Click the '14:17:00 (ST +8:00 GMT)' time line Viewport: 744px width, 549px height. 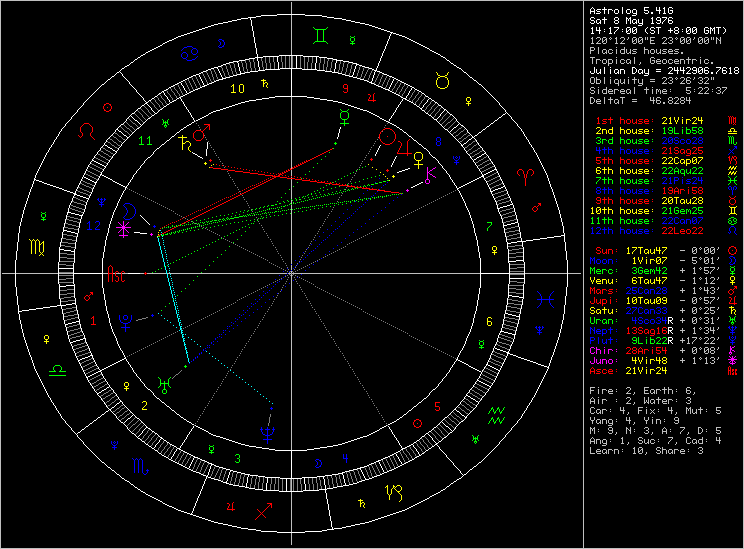658,30
